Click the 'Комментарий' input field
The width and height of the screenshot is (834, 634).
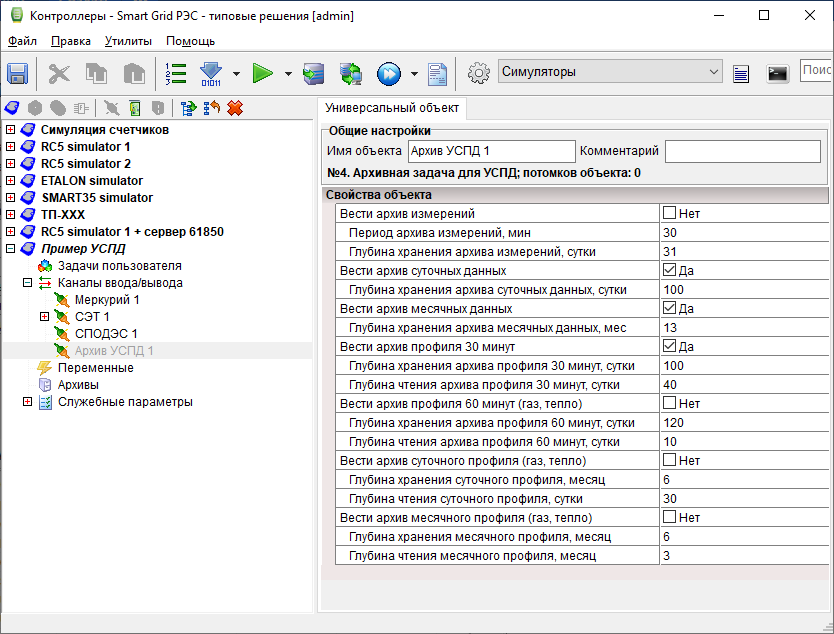point(742,151)
